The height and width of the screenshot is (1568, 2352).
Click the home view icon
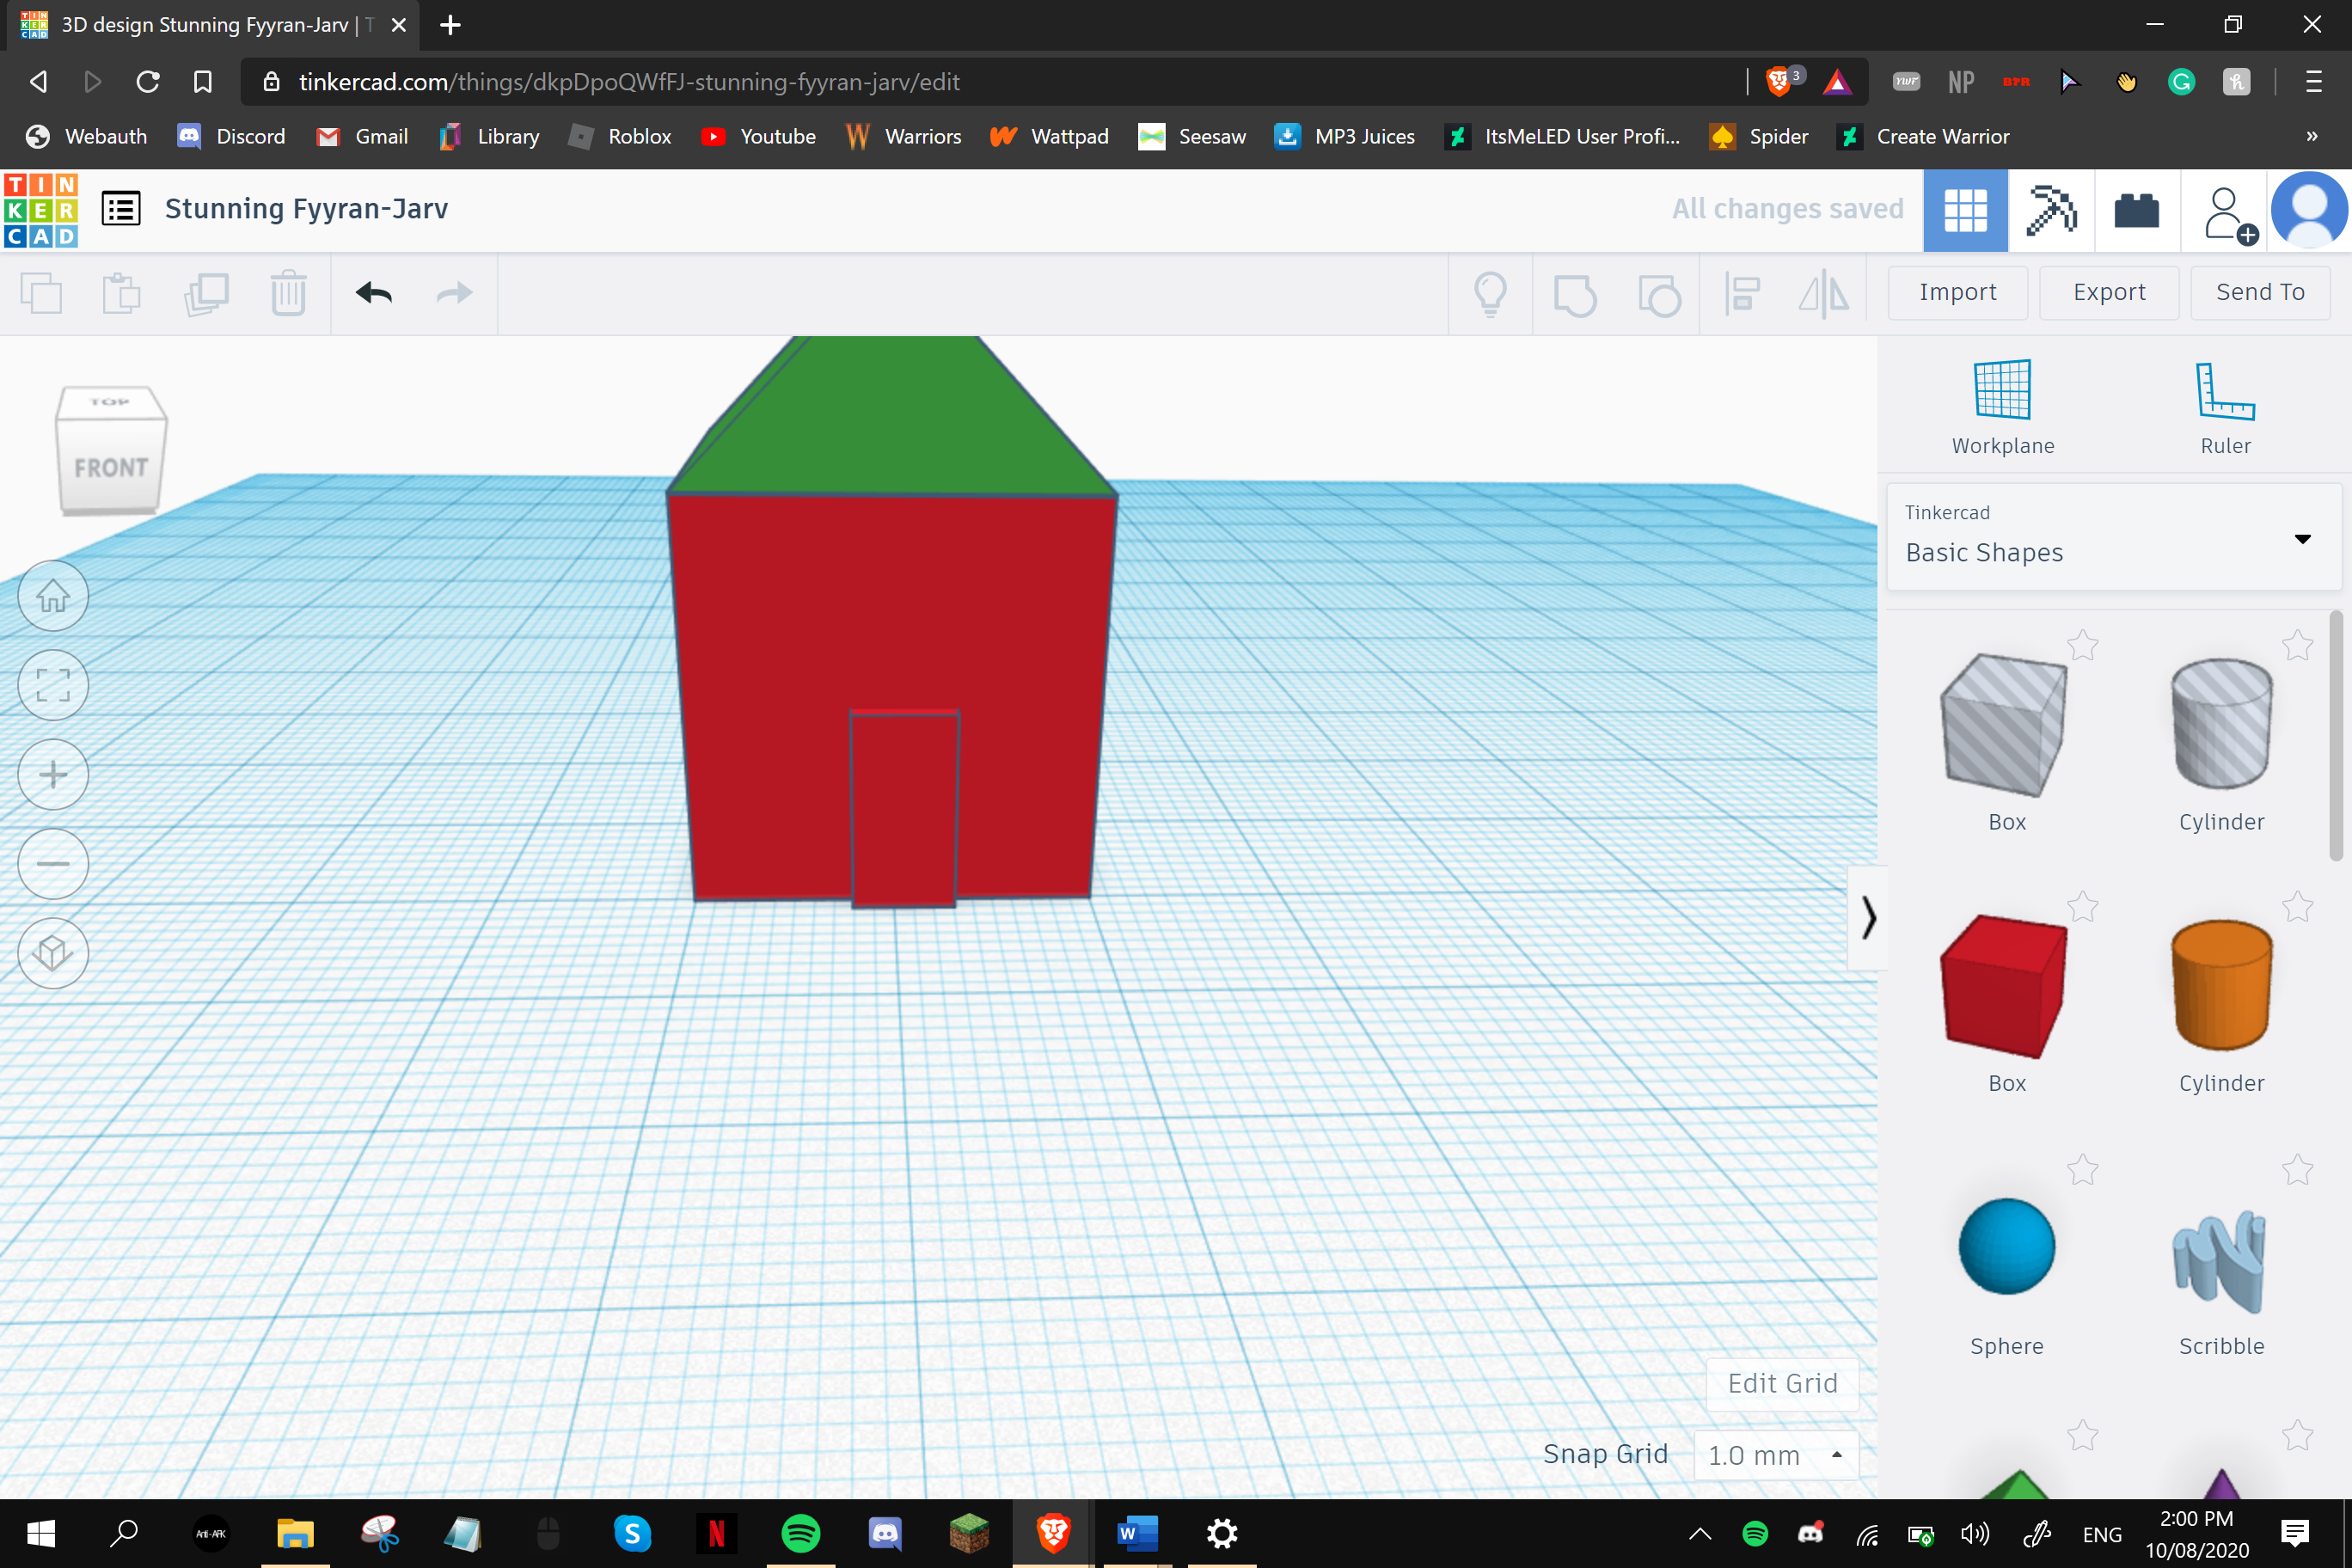pyautogui.click(x=51, y=595)
